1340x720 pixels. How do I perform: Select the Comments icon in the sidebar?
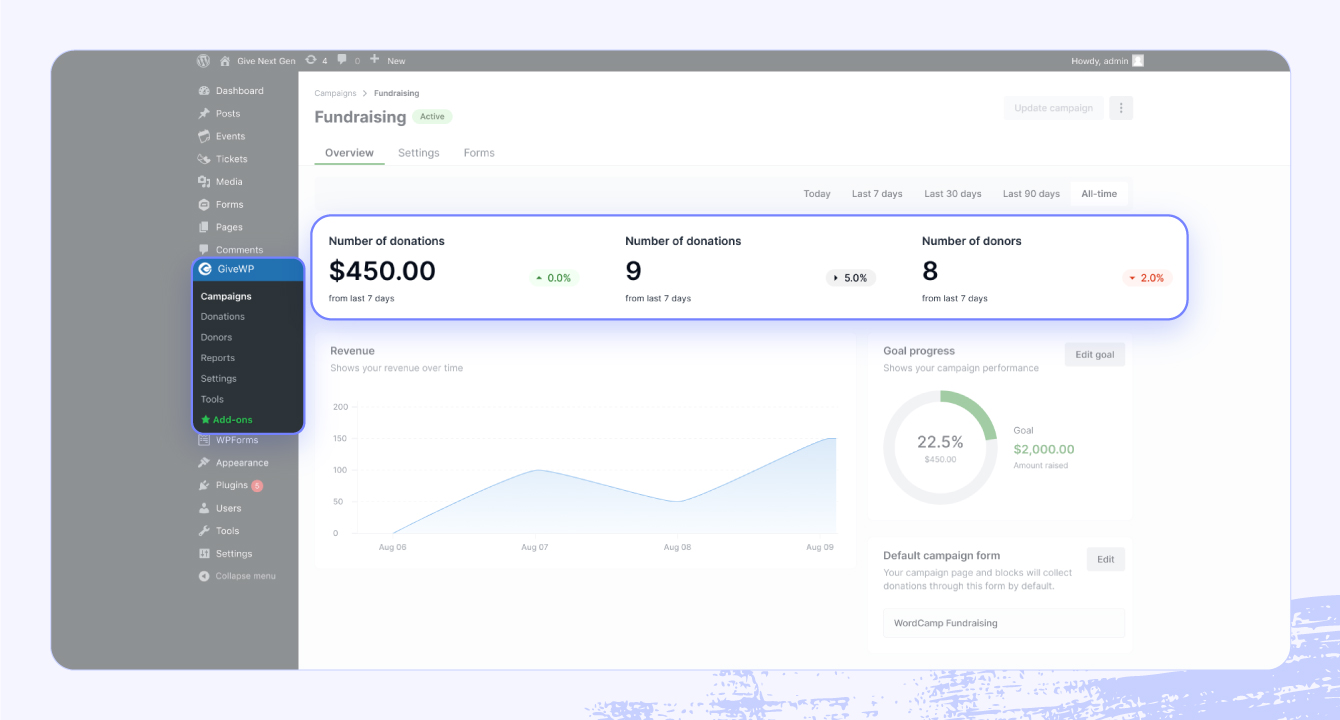207,249
